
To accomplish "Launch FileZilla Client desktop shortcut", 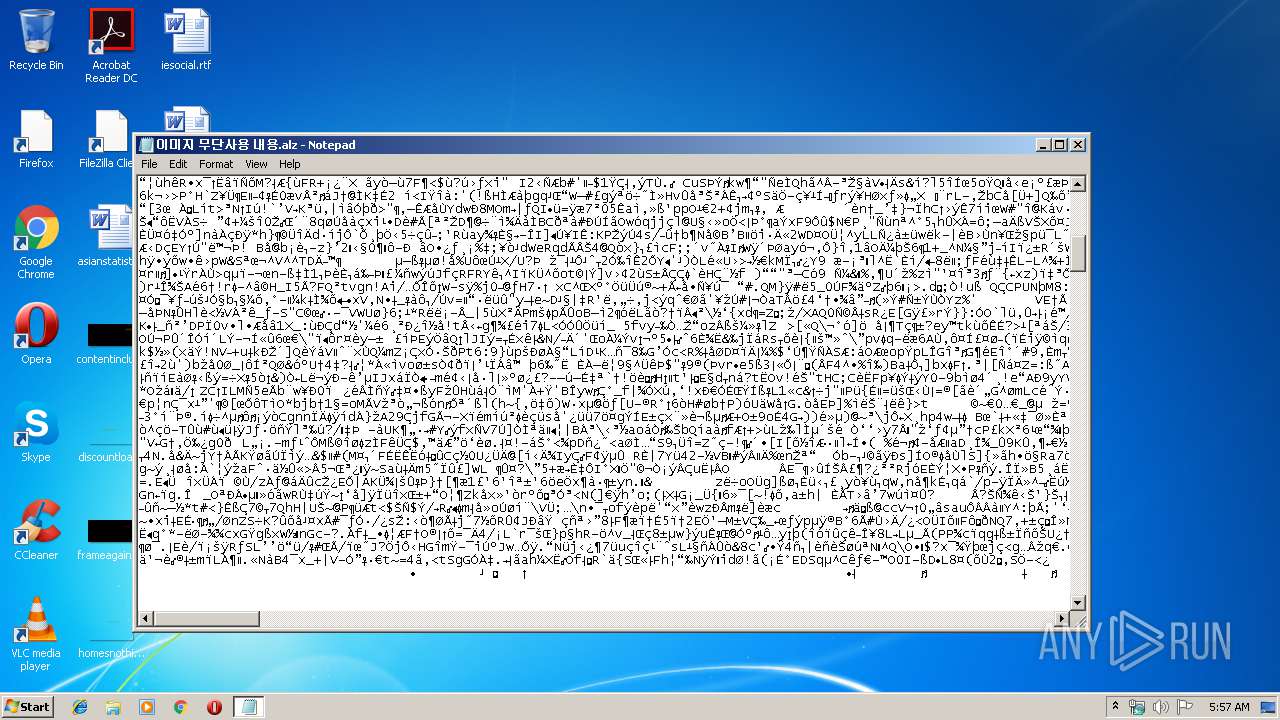I will (x=106, y=138).
